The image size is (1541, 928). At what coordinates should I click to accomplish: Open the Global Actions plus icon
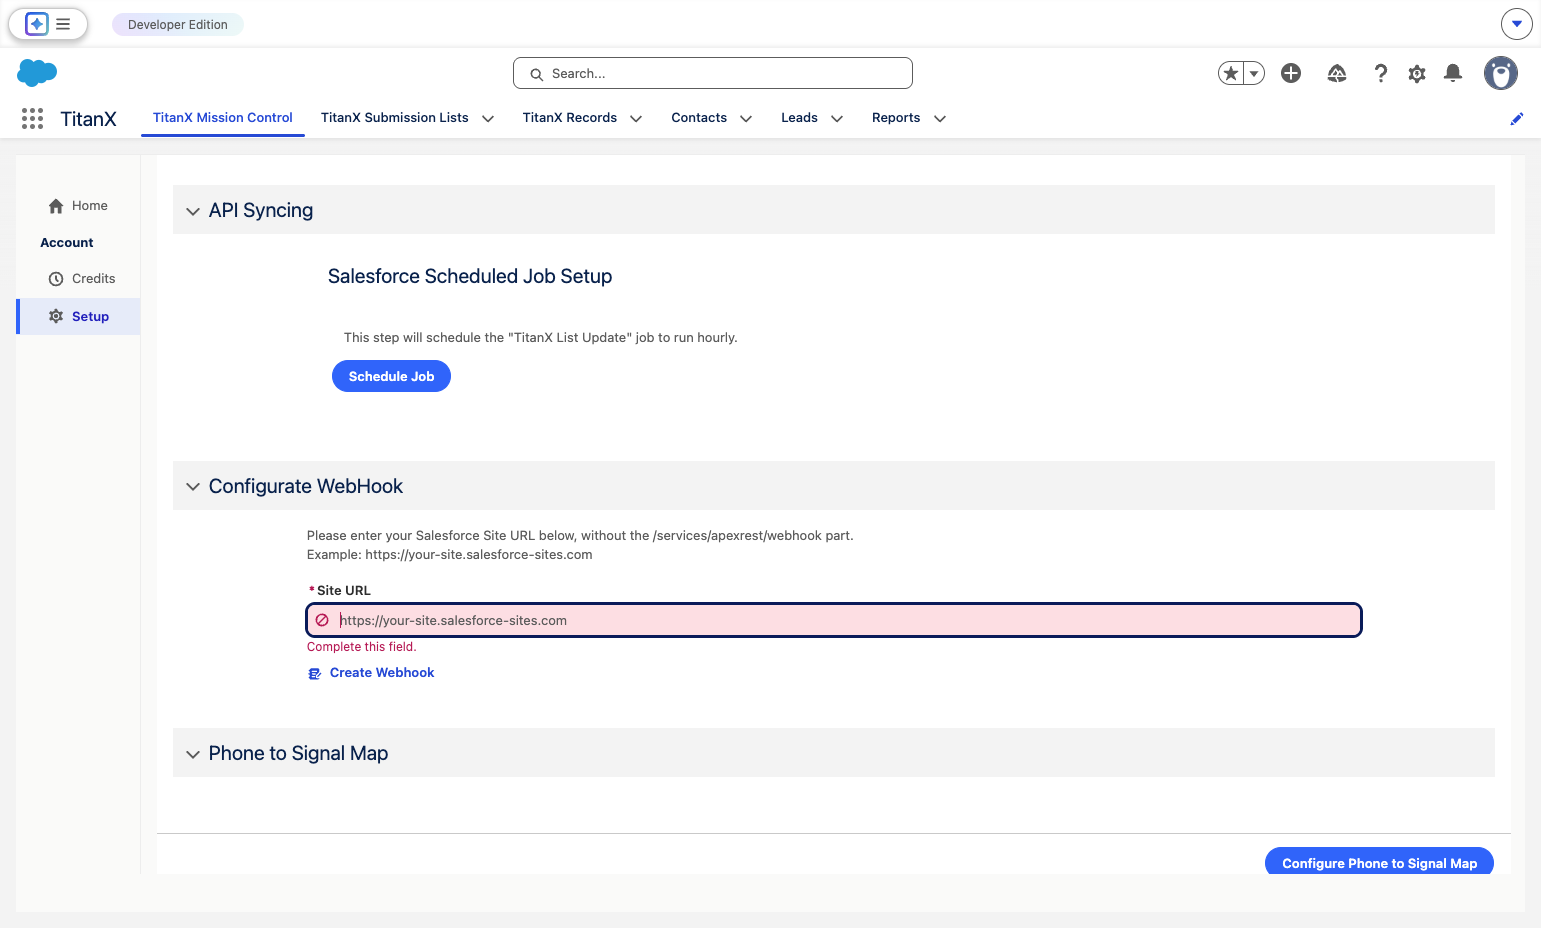1291,73
